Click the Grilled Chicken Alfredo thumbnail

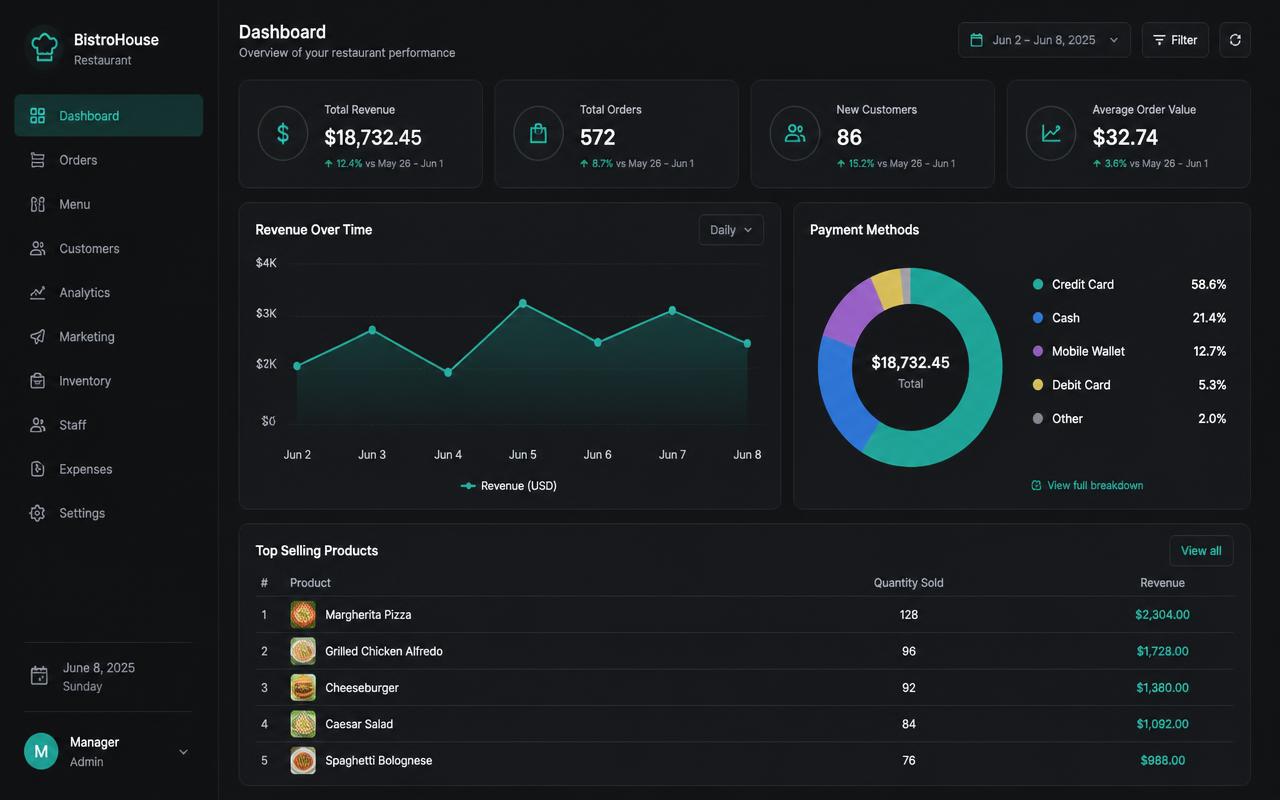coord(303,651)
